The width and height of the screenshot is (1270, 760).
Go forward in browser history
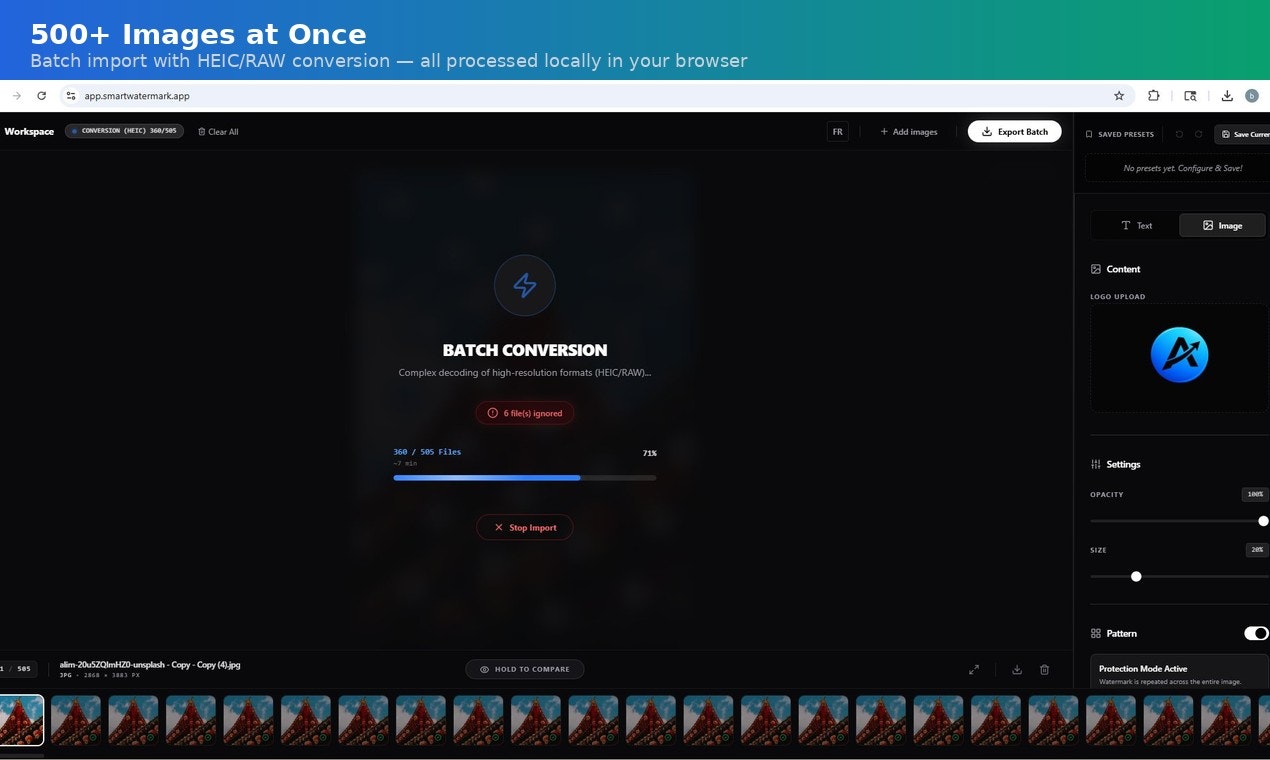[16, 96]
